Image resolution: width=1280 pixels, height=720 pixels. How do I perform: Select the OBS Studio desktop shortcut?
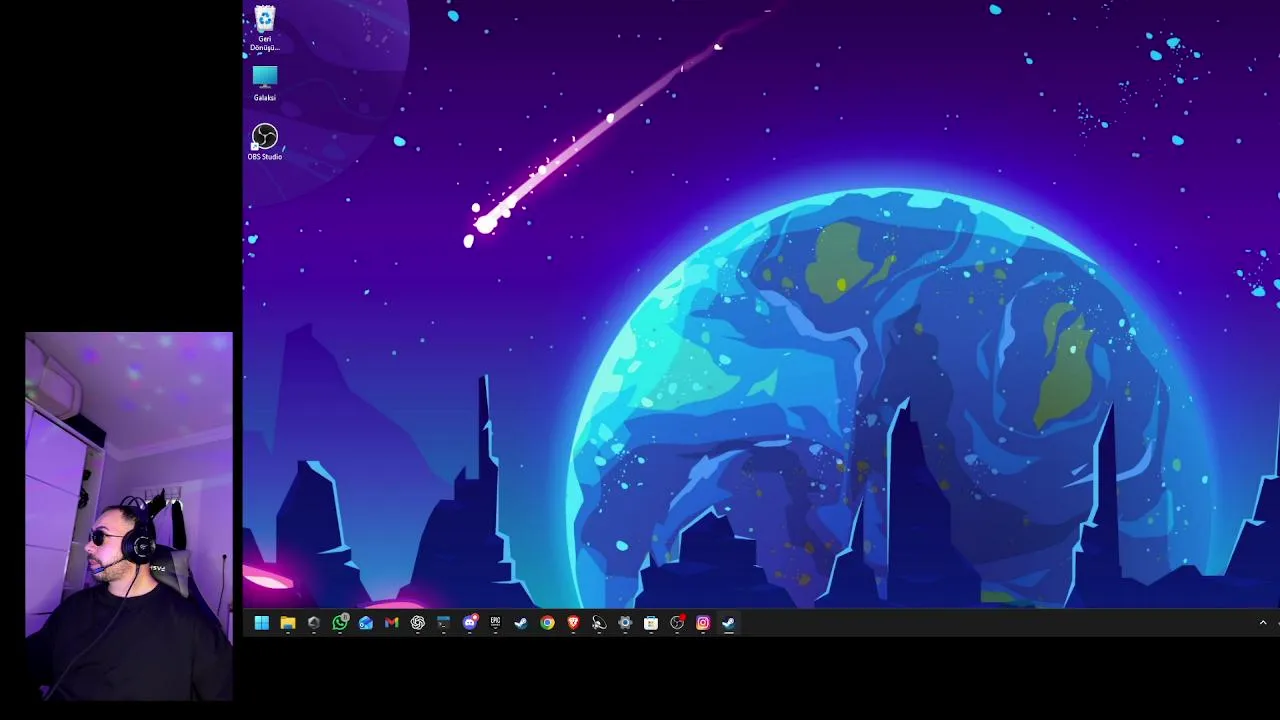point(265,142)
